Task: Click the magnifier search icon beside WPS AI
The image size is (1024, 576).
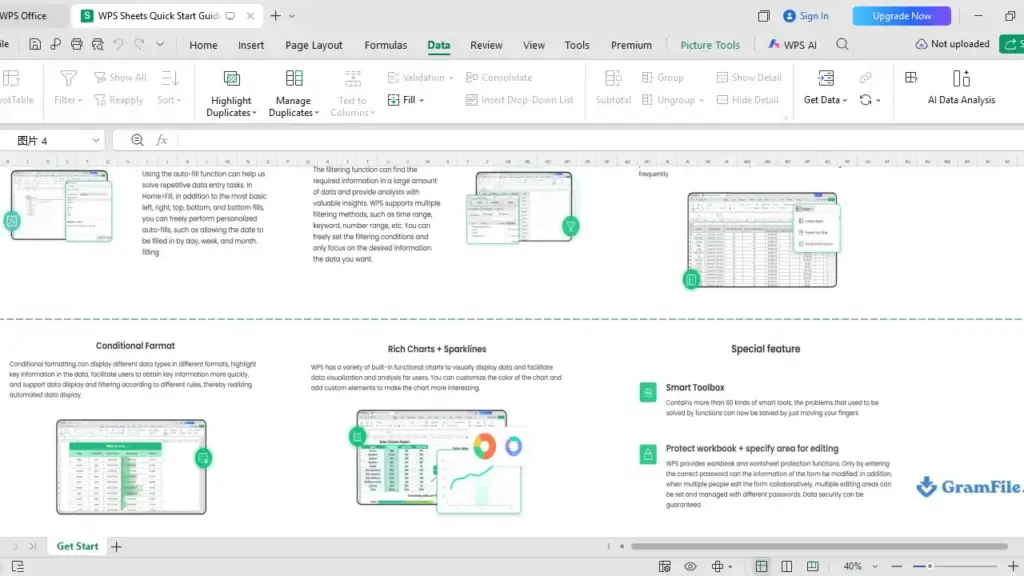Action: point(842,44)
